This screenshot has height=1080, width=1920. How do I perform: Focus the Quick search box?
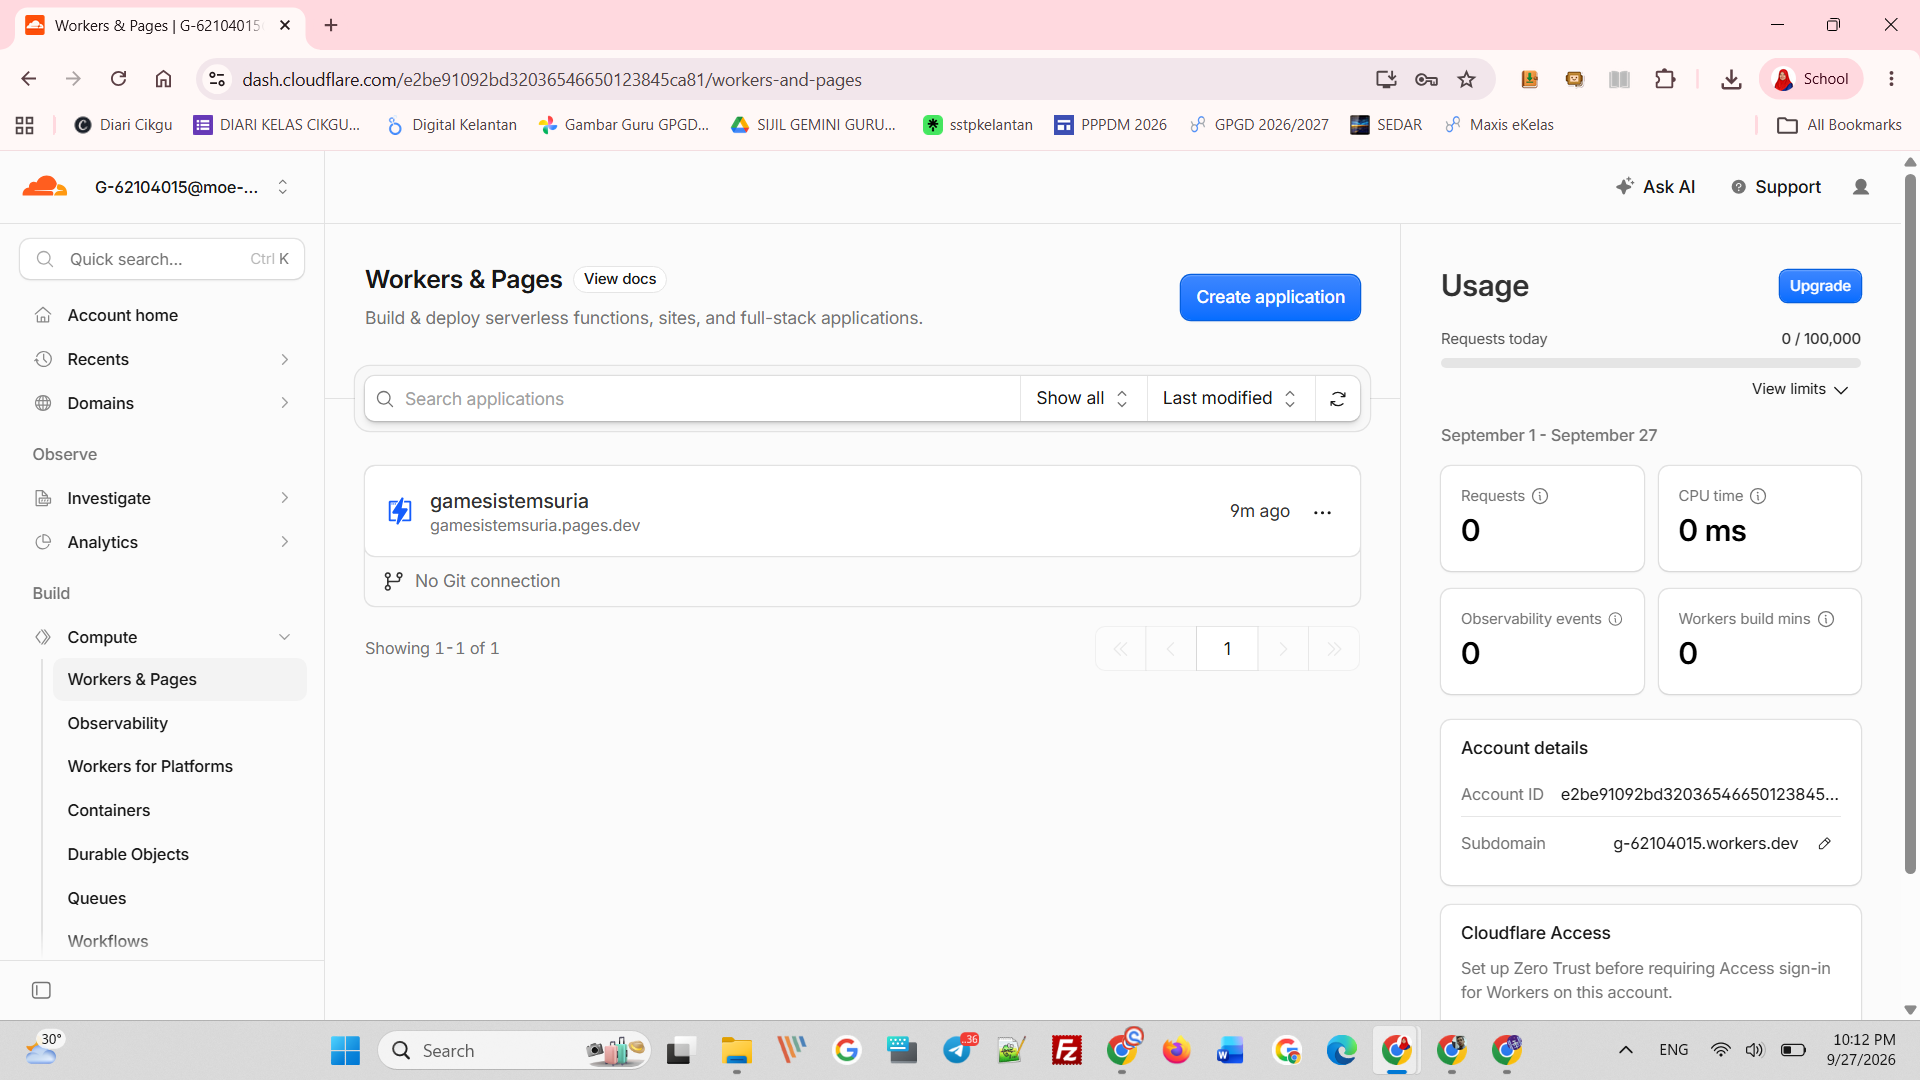(x=162, y=259)
